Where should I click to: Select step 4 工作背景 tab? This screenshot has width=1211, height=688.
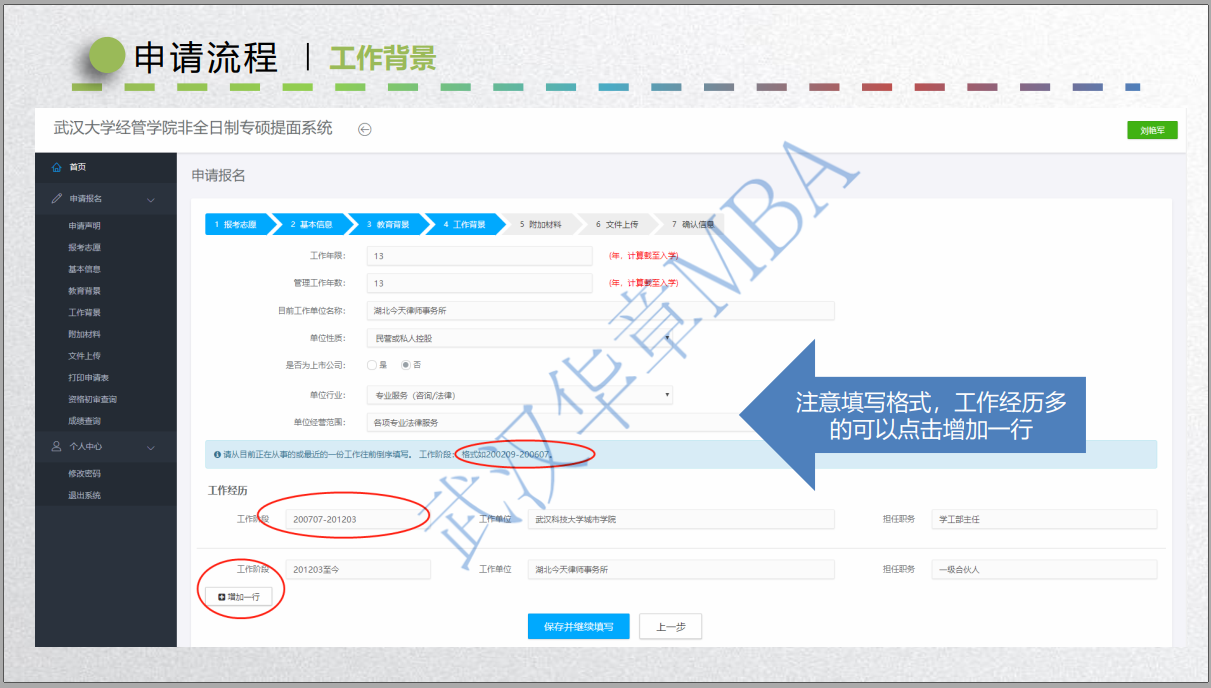(465, 225)
